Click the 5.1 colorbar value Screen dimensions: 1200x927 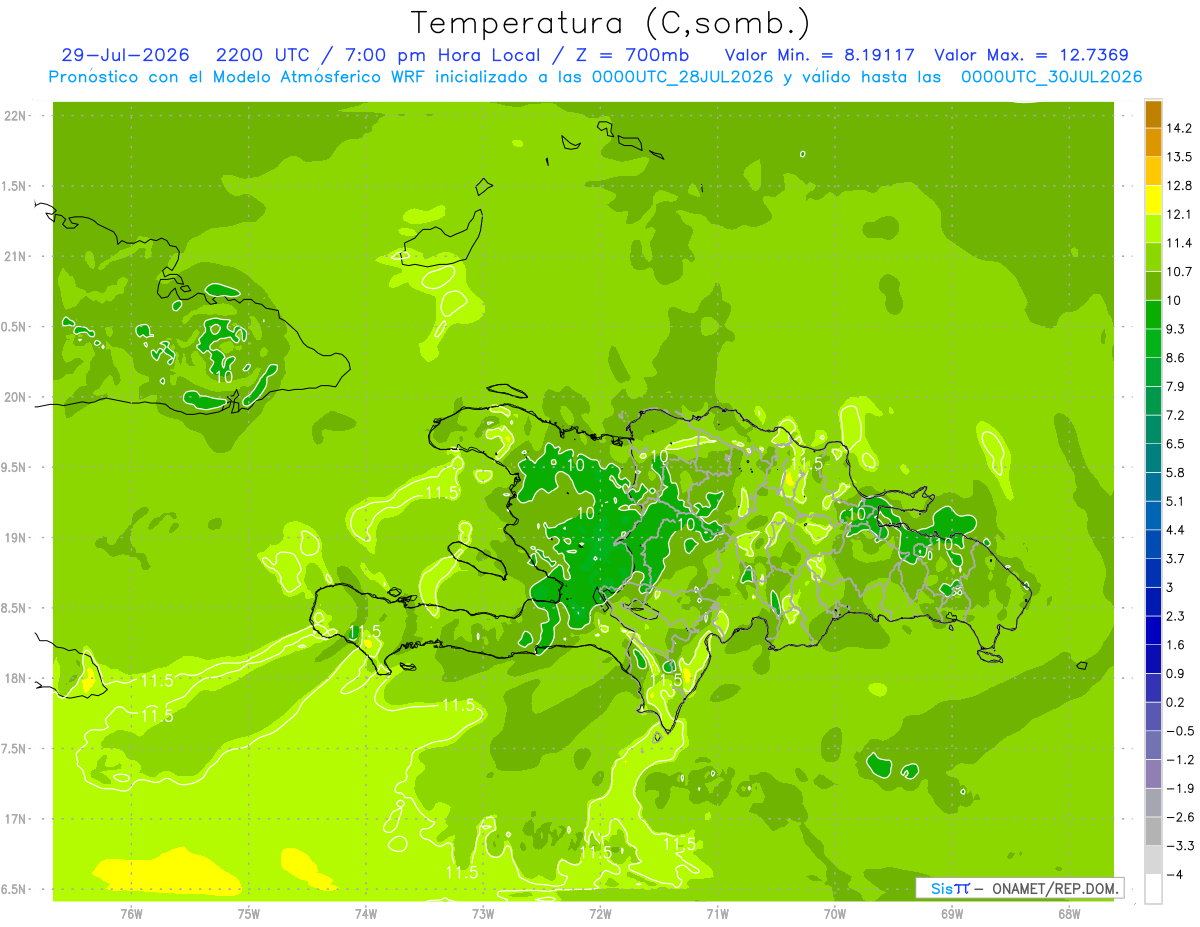pyautogui.click(x=1177, y=501)
